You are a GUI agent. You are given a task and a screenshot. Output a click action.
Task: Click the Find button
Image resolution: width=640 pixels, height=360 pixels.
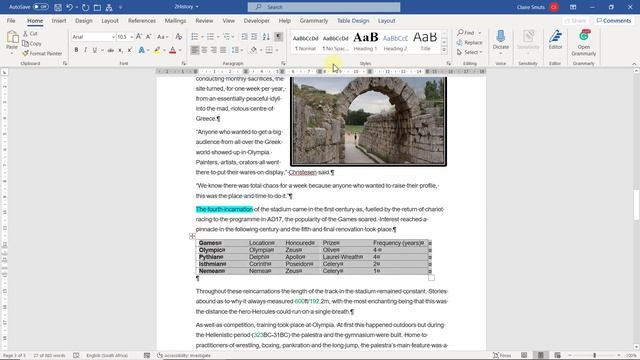[x=466, y=33]
